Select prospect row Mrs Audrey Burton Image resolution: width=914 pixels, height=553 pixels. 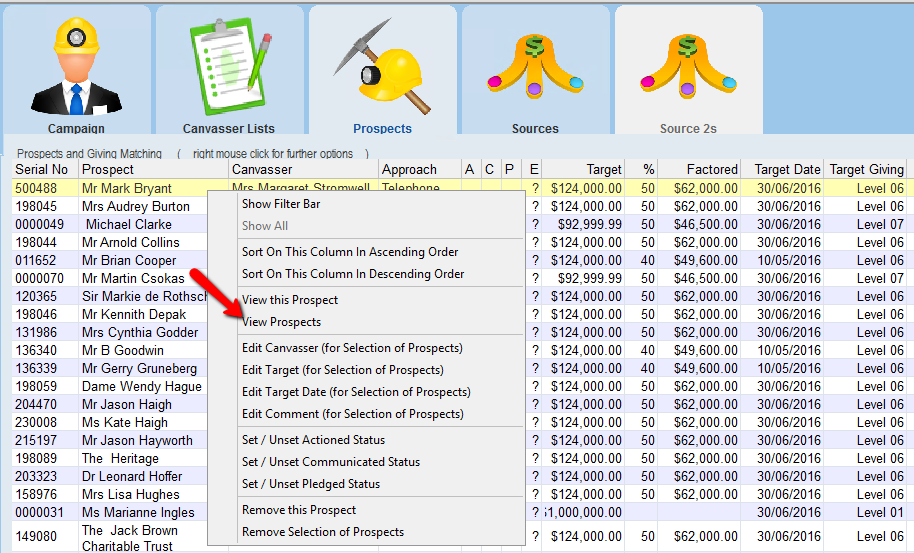click(136, 206)
